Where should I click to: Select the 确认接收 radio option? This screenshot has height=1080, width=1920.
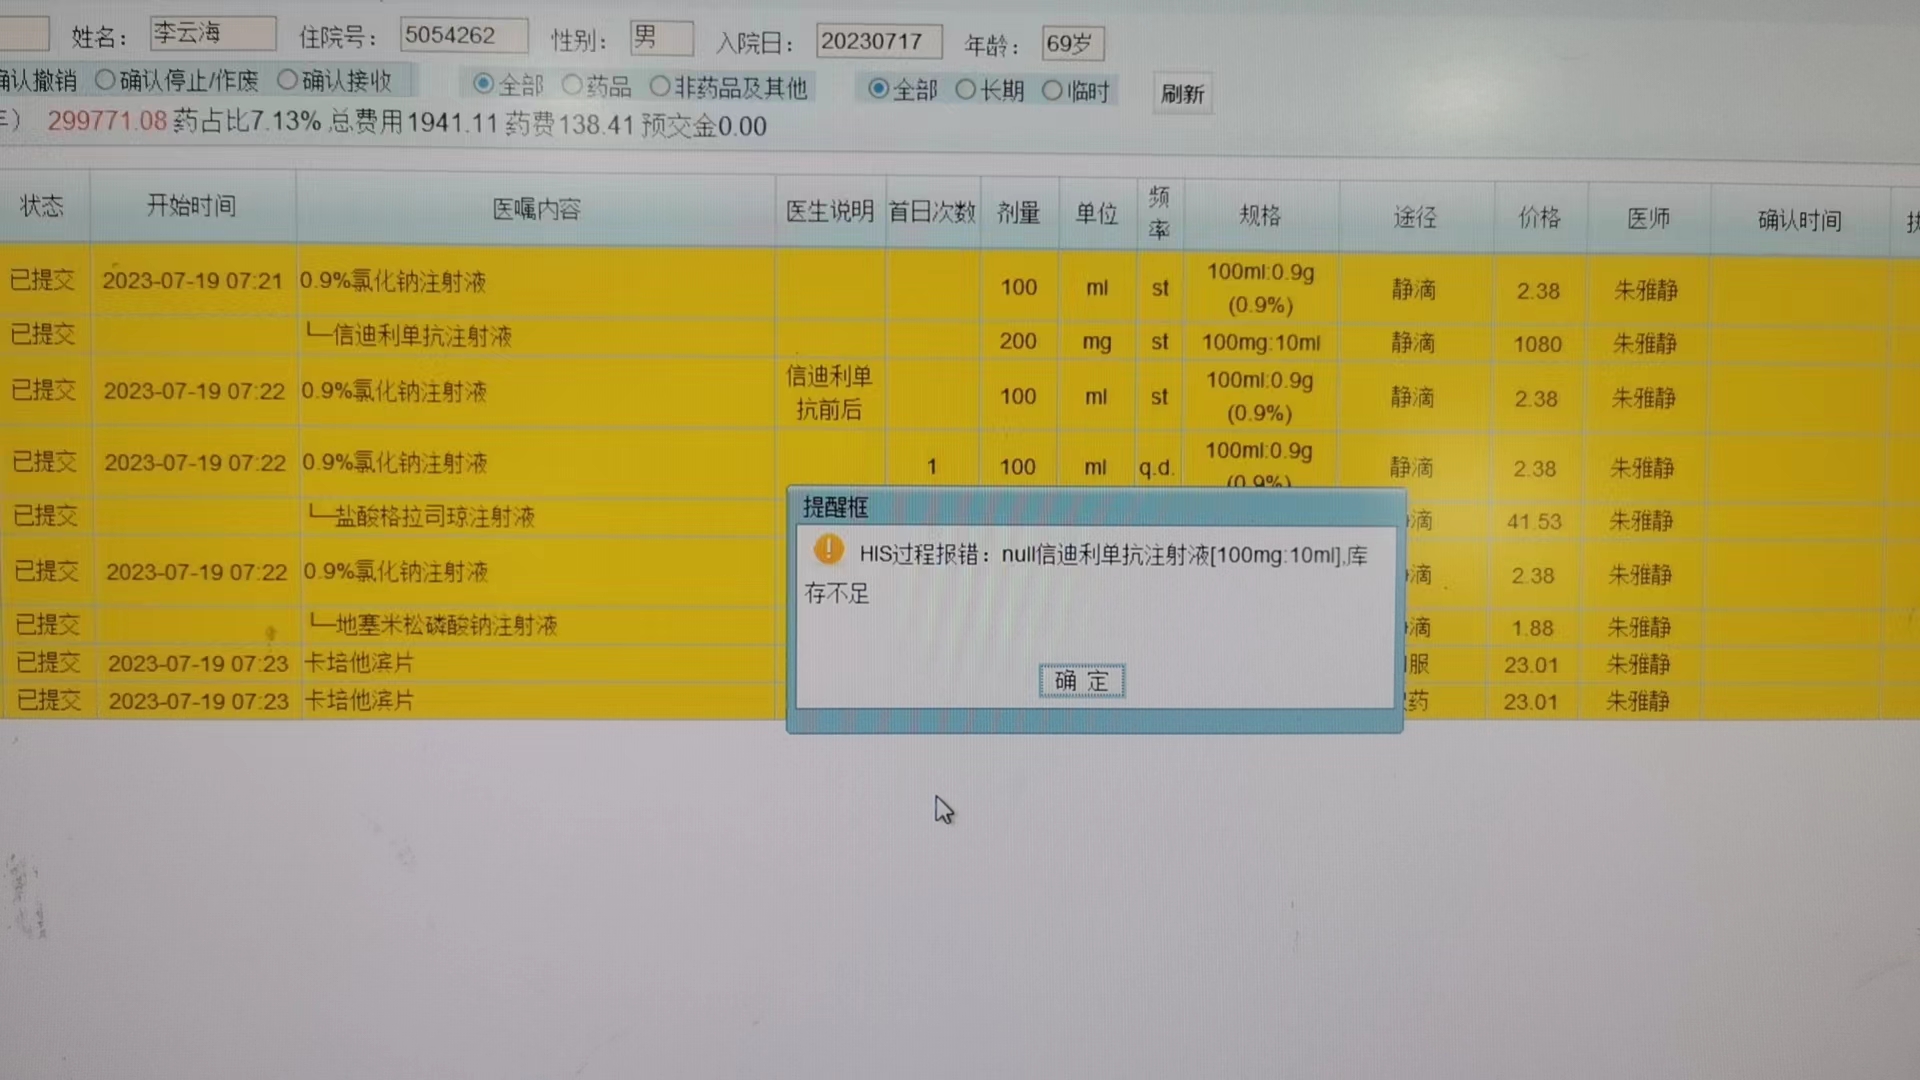[x=288, y=80]
